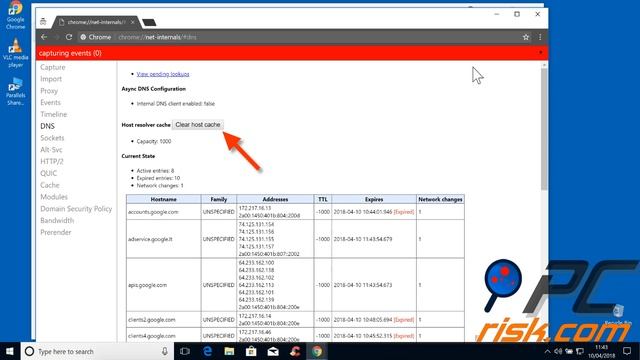640x360 pixels.
Task: Click the Type here to search box
Action: (x=97, y=351)
